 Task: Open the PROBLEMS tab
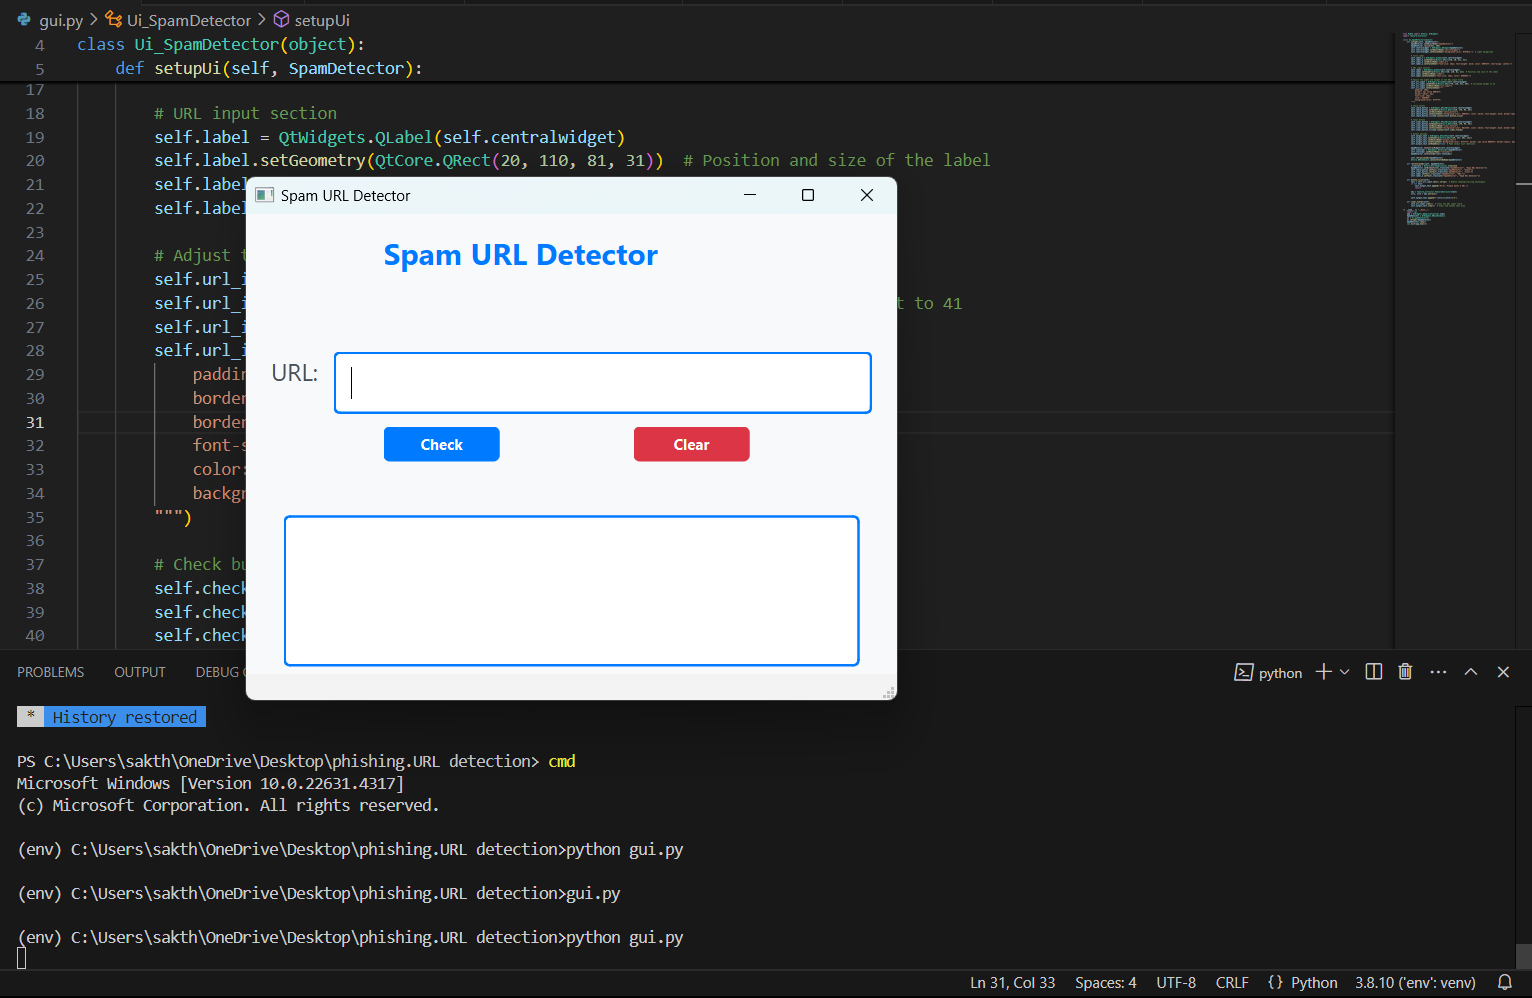[51, 672]
